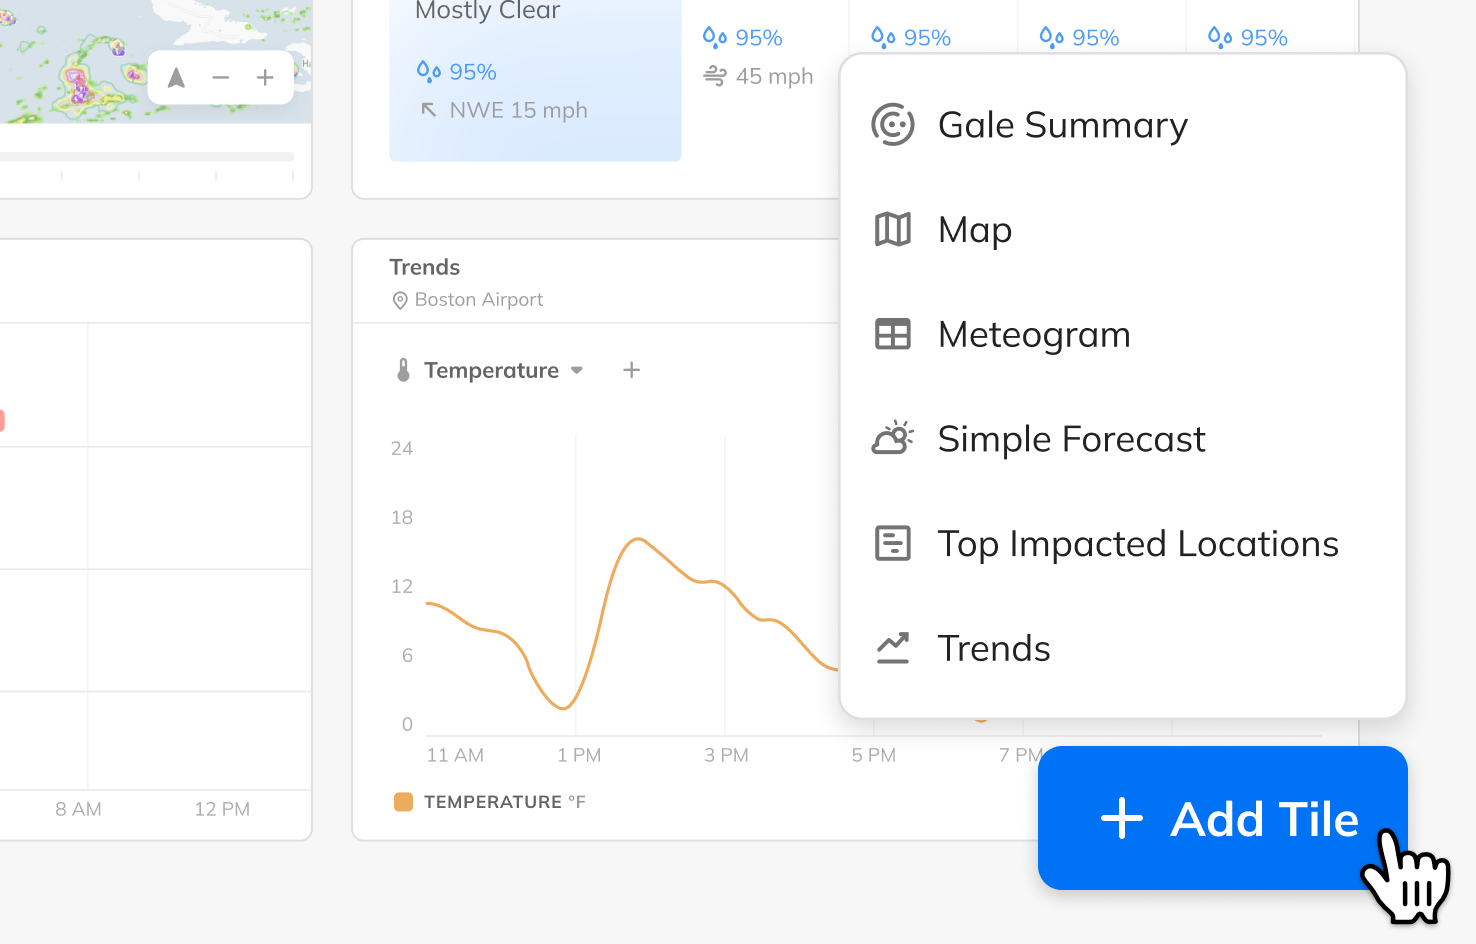Choose Top Impacted Locations from the menu

(x=1138, y=543)
